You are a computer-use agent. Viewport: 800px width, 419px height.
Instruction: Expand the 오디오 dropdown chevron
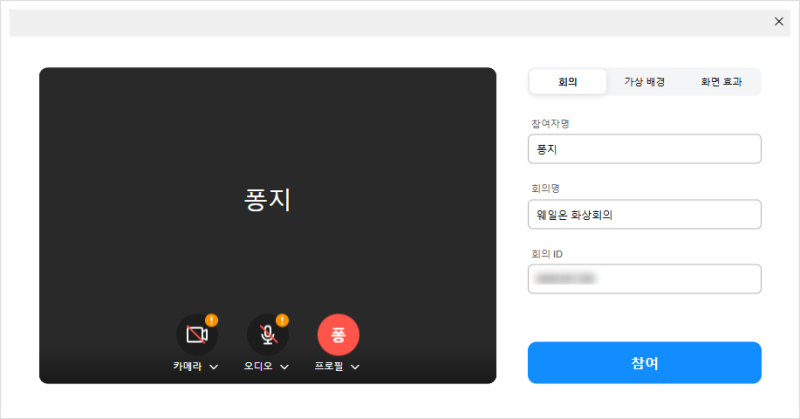pyautogui.click(x=285, y=367)
